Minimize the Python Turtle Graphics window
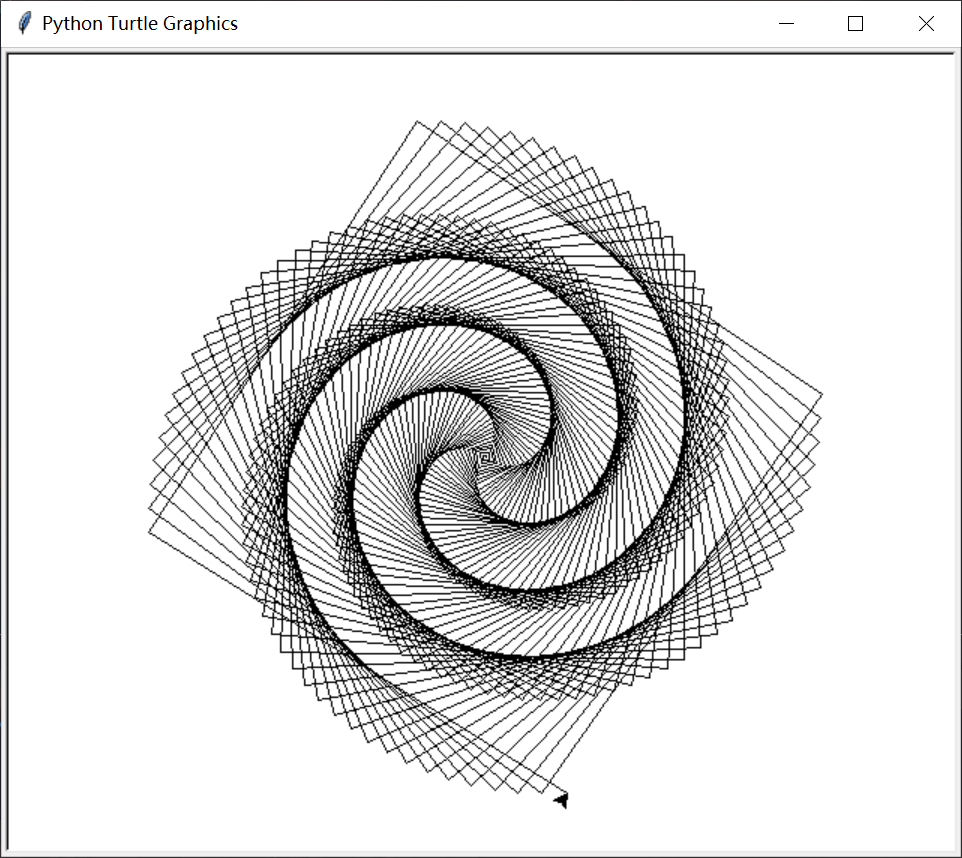Image resolution: width=962 pixels, height=858 pixels. 786,23
